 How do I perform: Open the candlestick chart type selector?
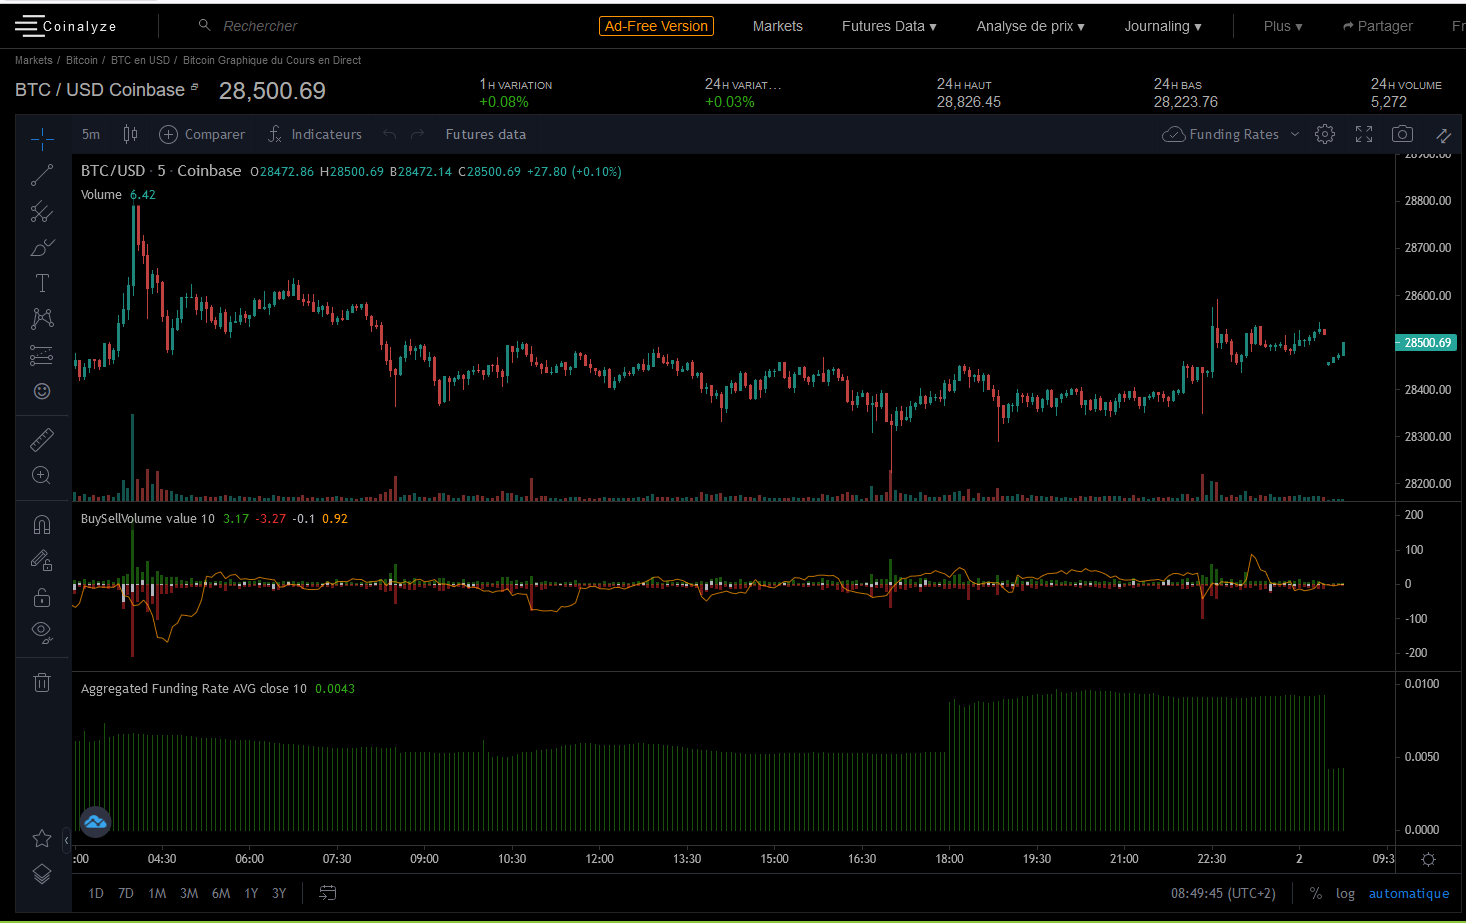(130, 134)
